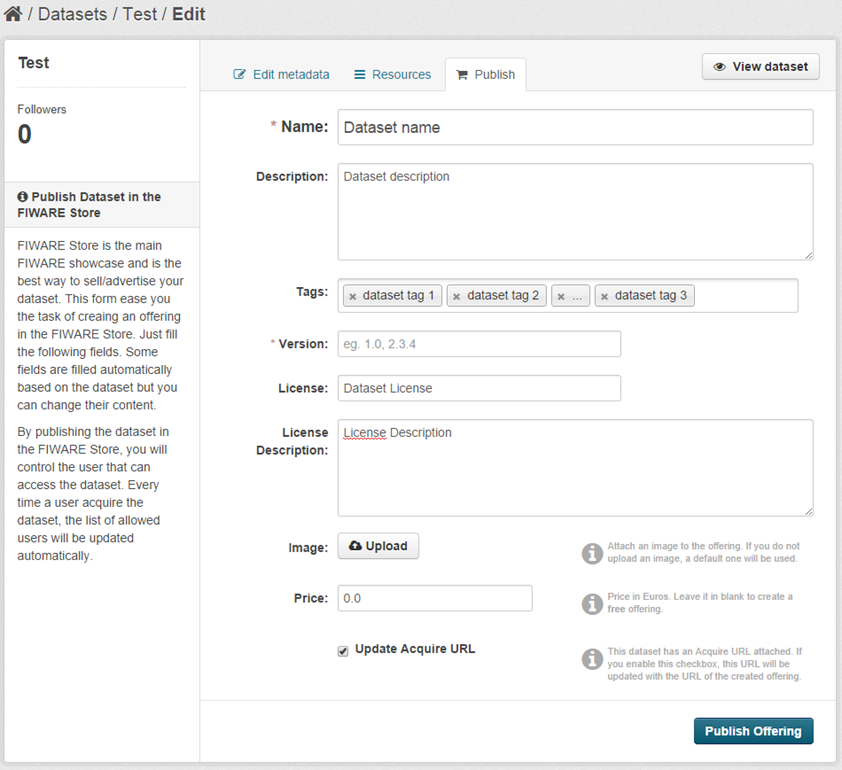
Task: Click the Publish cart icon
Action: pos(462,75)
